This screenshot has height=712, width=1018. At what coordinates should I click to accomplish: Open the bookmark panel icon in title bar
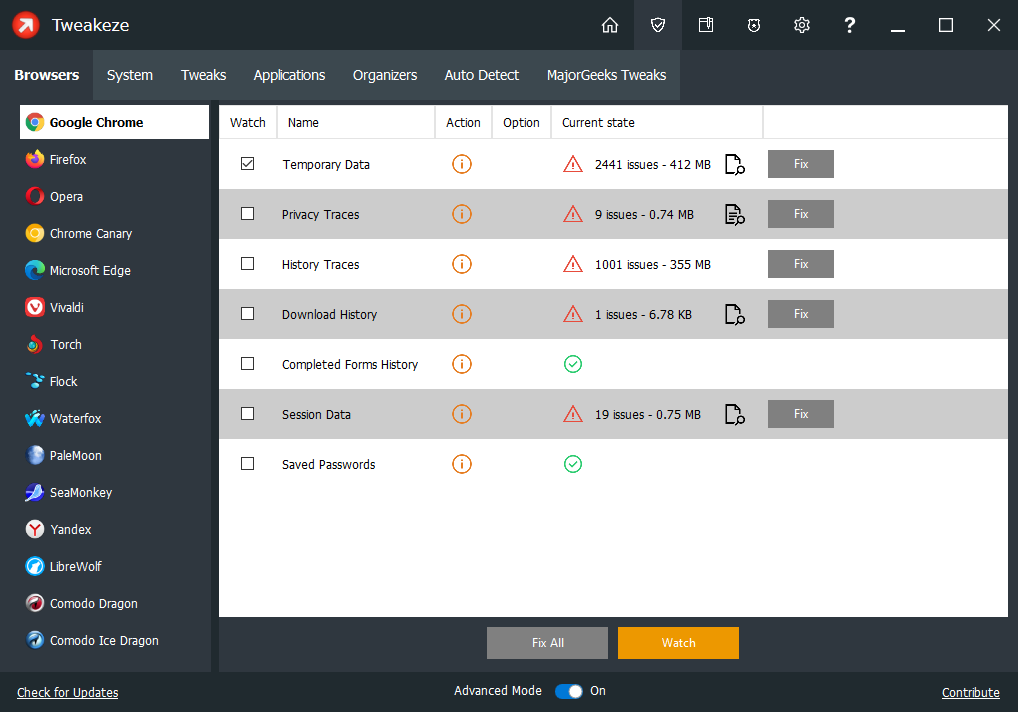click(x=706, y=25)
